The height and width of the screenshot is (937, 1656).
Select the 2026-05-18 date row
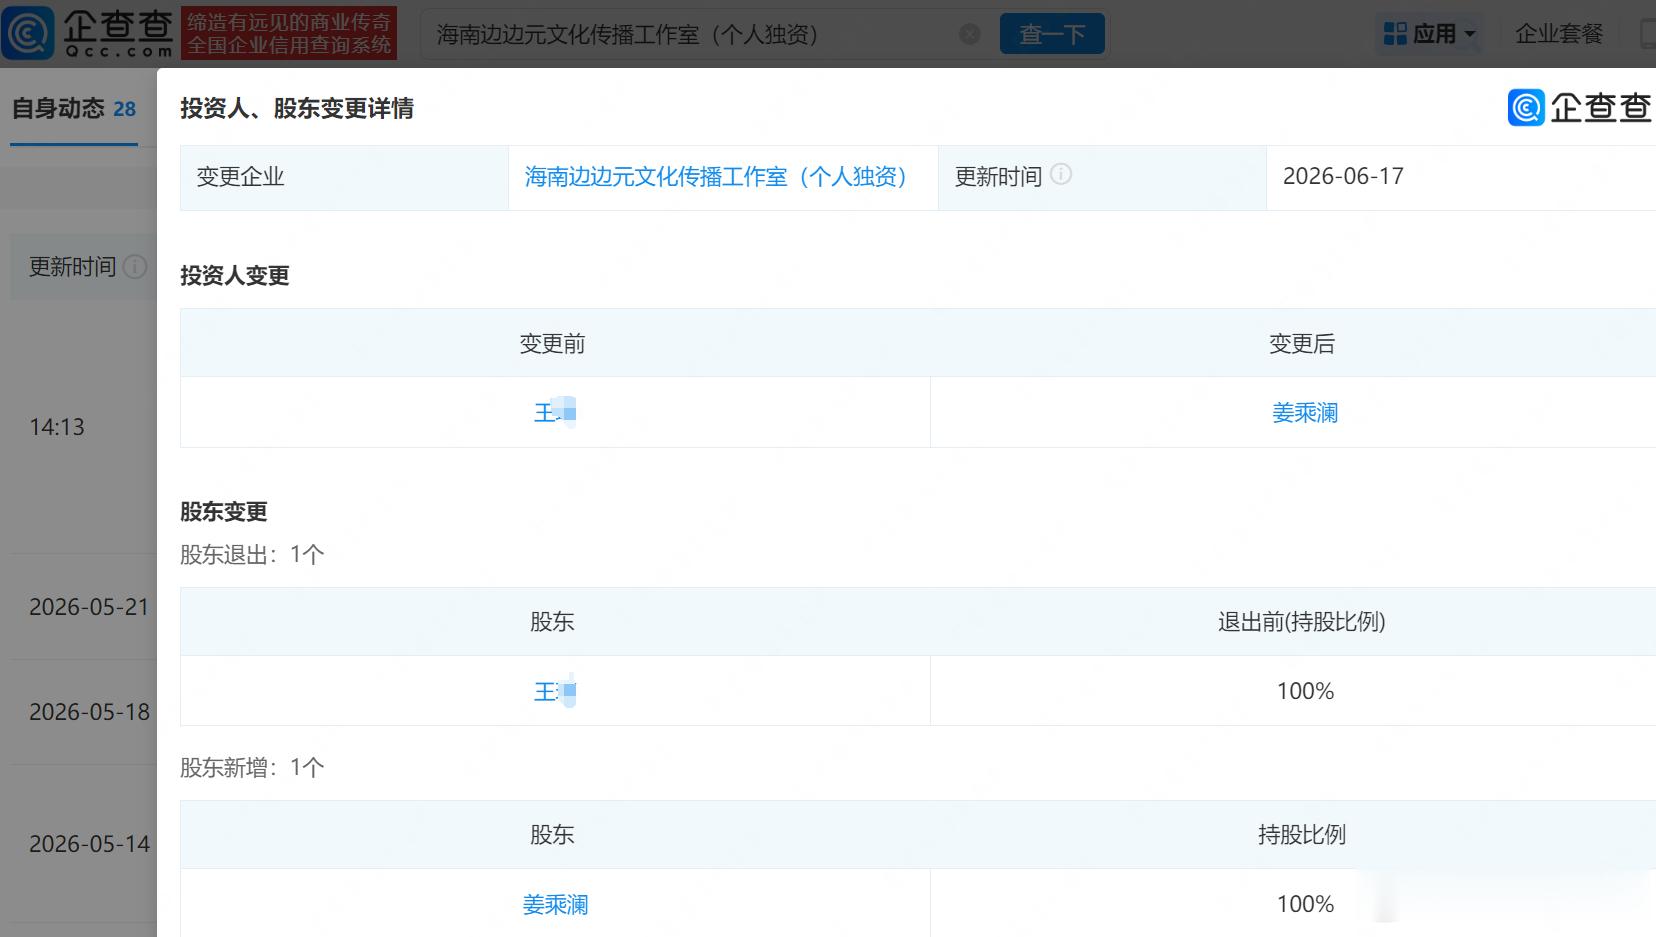tap(89, 712)
